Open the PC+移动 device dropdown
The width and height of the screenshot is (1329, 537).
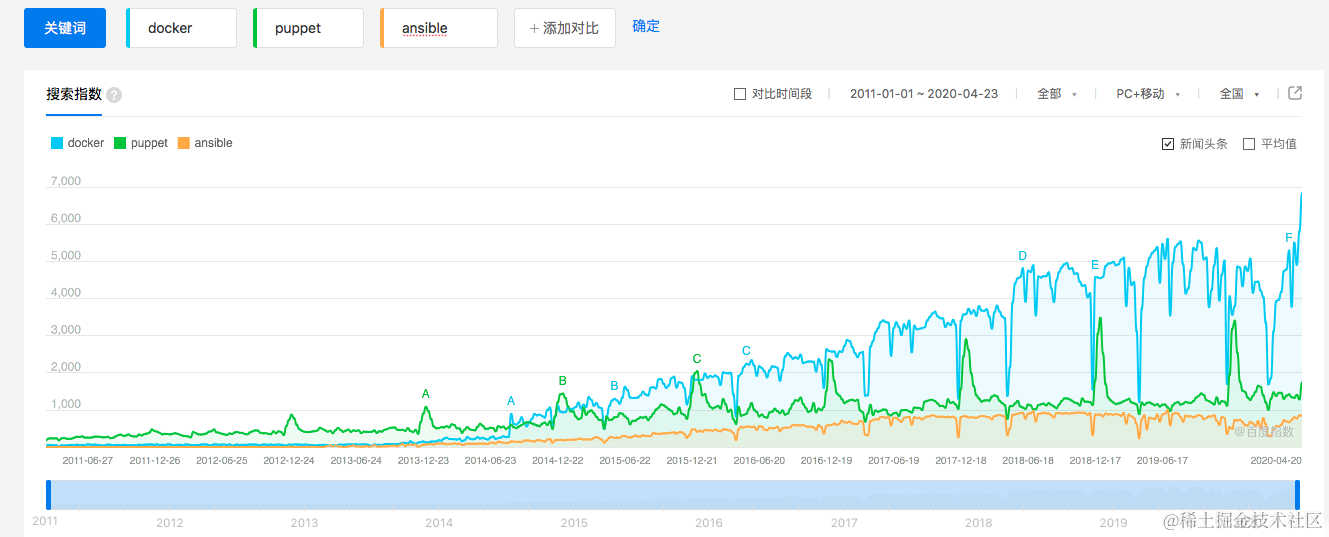tap(1148, 94)
